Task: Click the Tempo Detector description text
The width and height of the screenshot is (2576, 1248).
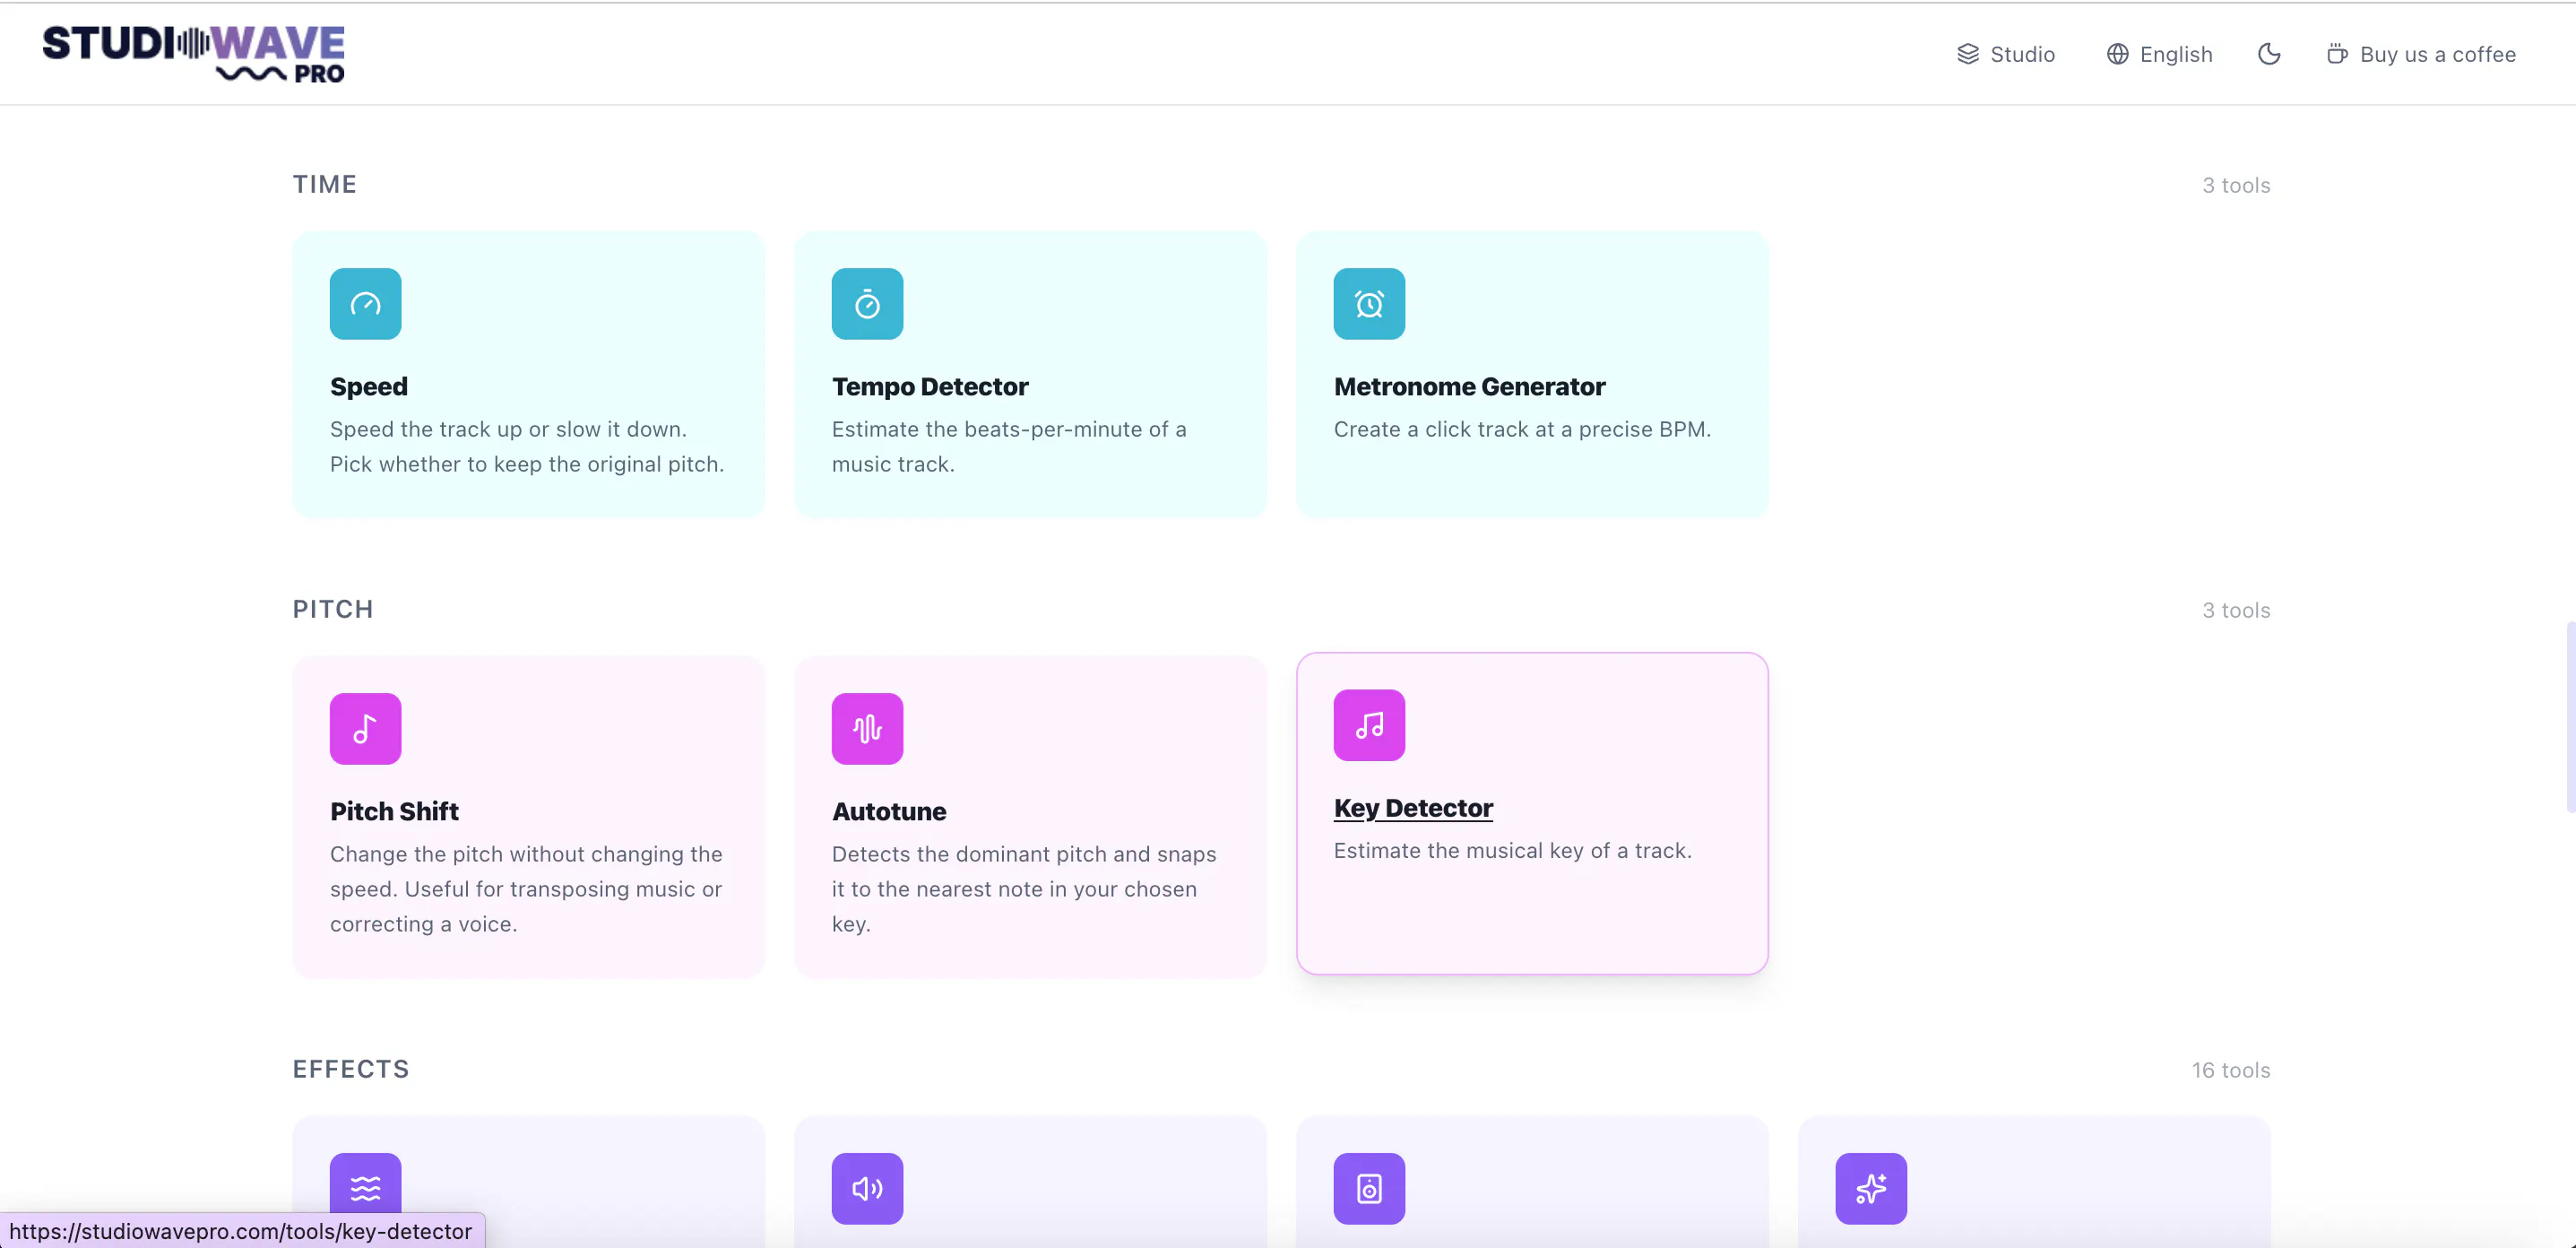Action: coord(1009,447)
